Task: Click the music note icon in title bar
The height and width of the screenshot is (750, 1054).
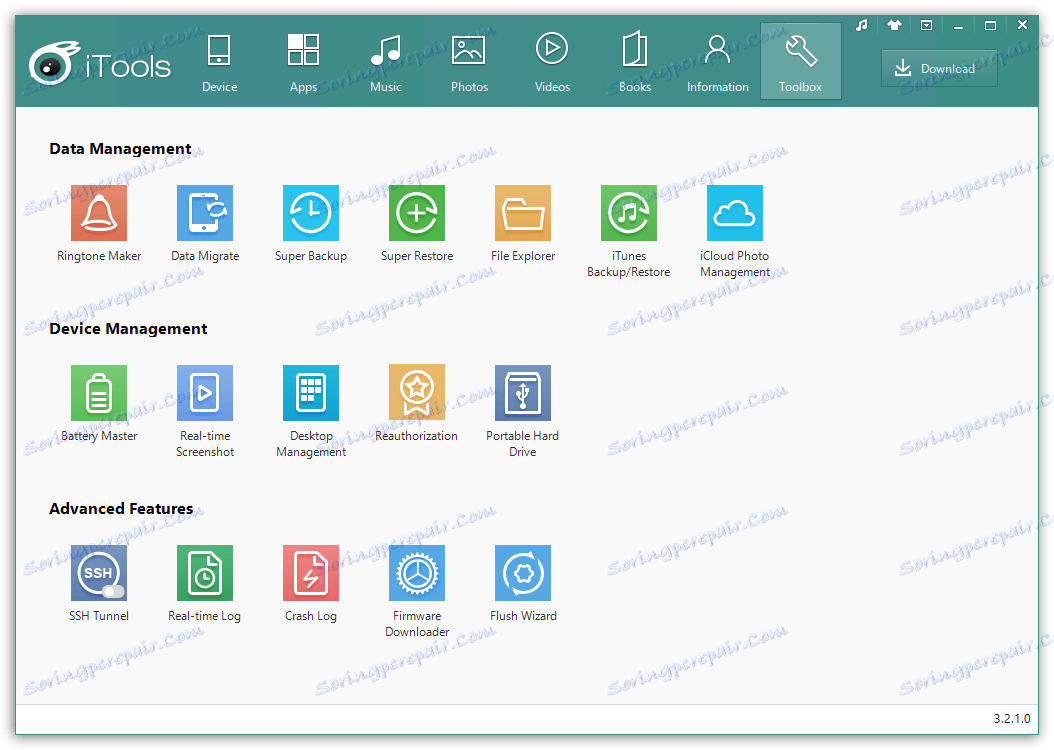Action: click(x=862, y=26)
